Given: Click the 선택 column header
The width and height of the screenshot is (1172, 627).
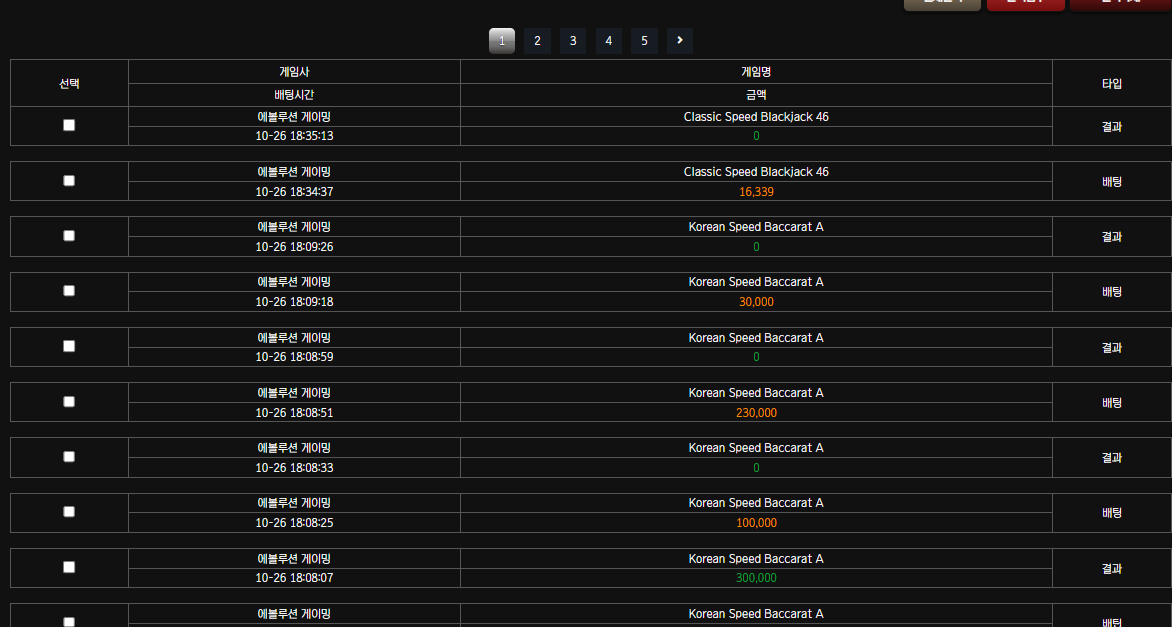Looking at the screenshot, I should (x=70, y=84).
